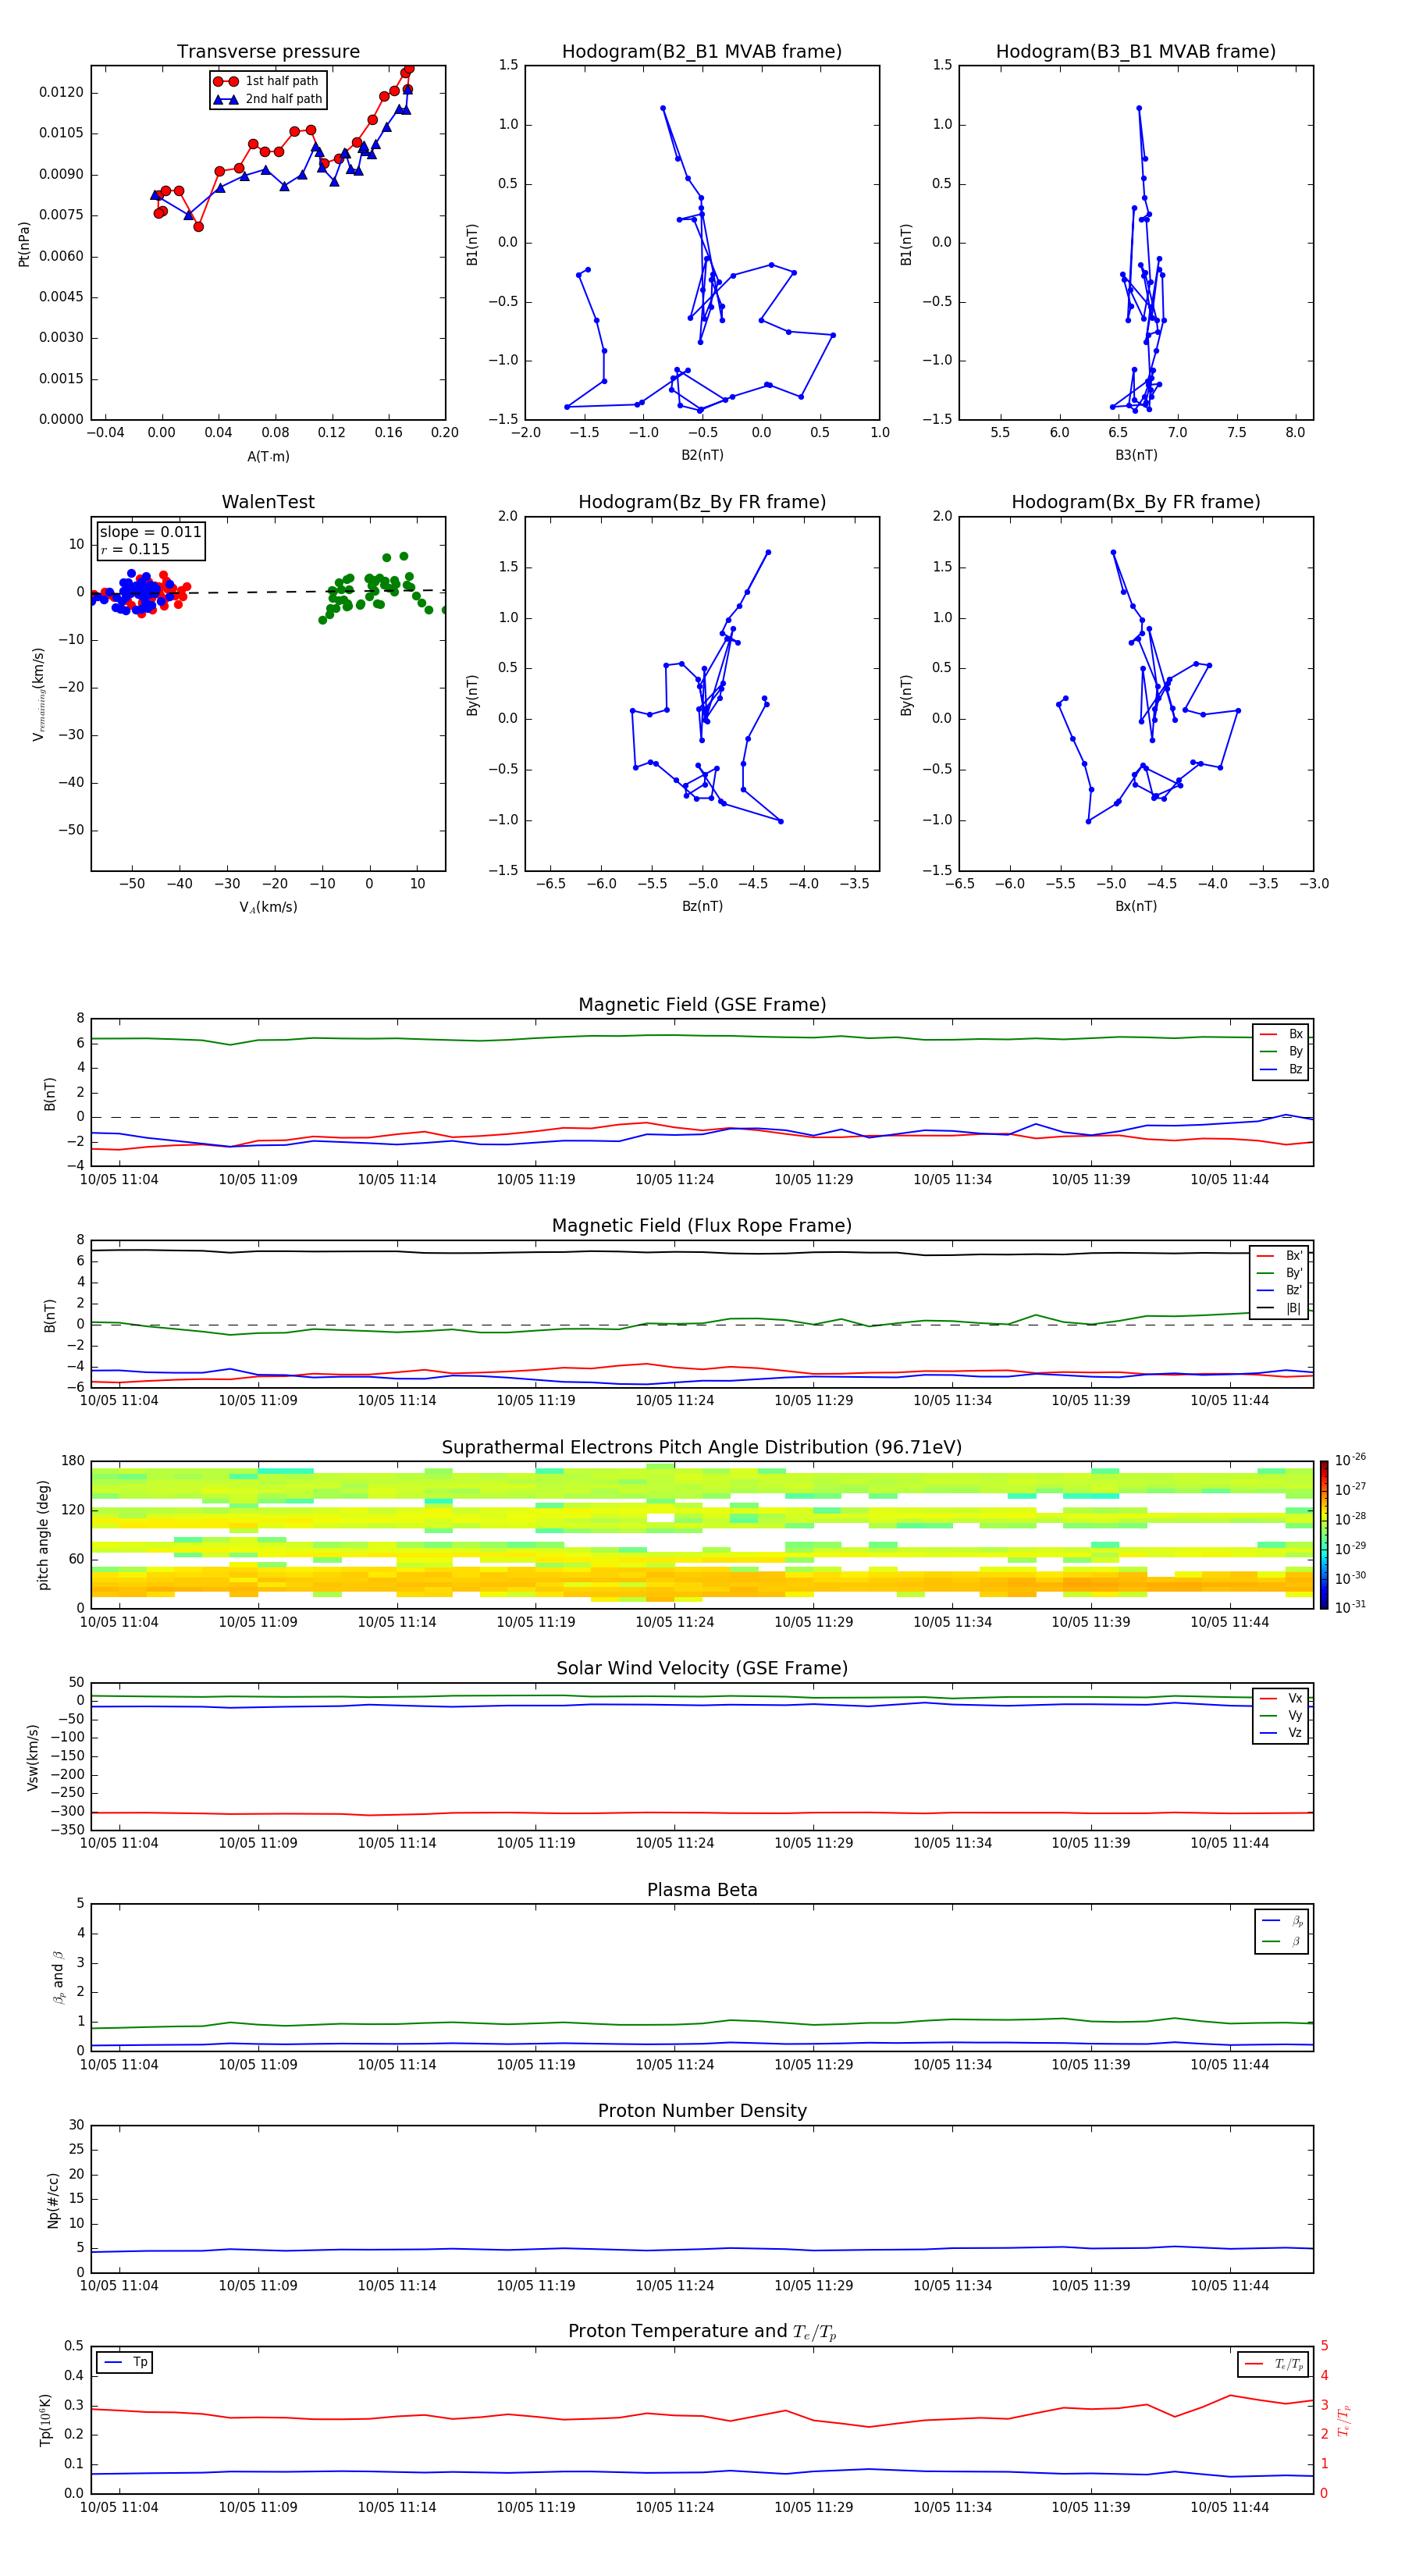This screenshot has width=1405, height=2576.
Task: Select Bz' in the Flux Rope legend
Action: tap(1280, 1290)
